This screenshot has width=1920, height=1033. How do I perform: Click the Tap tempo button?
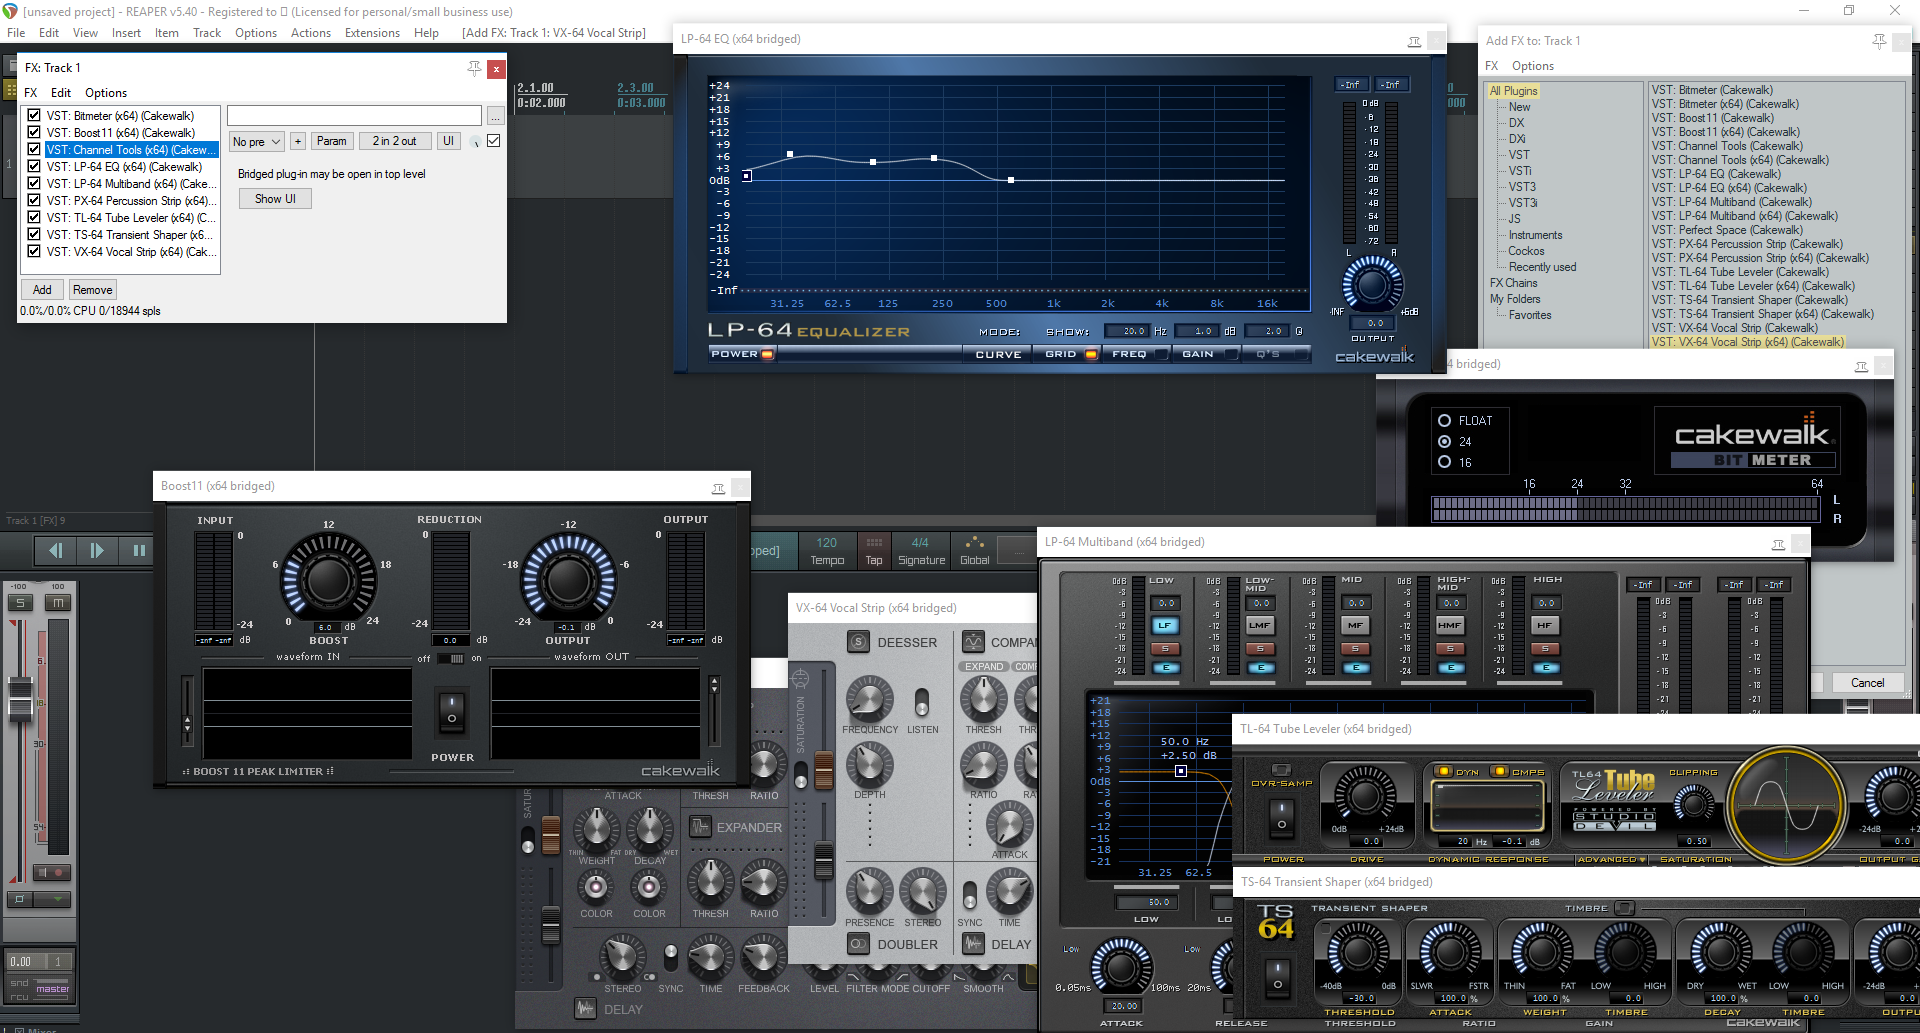pyautogui.click(x=873, y=551)
